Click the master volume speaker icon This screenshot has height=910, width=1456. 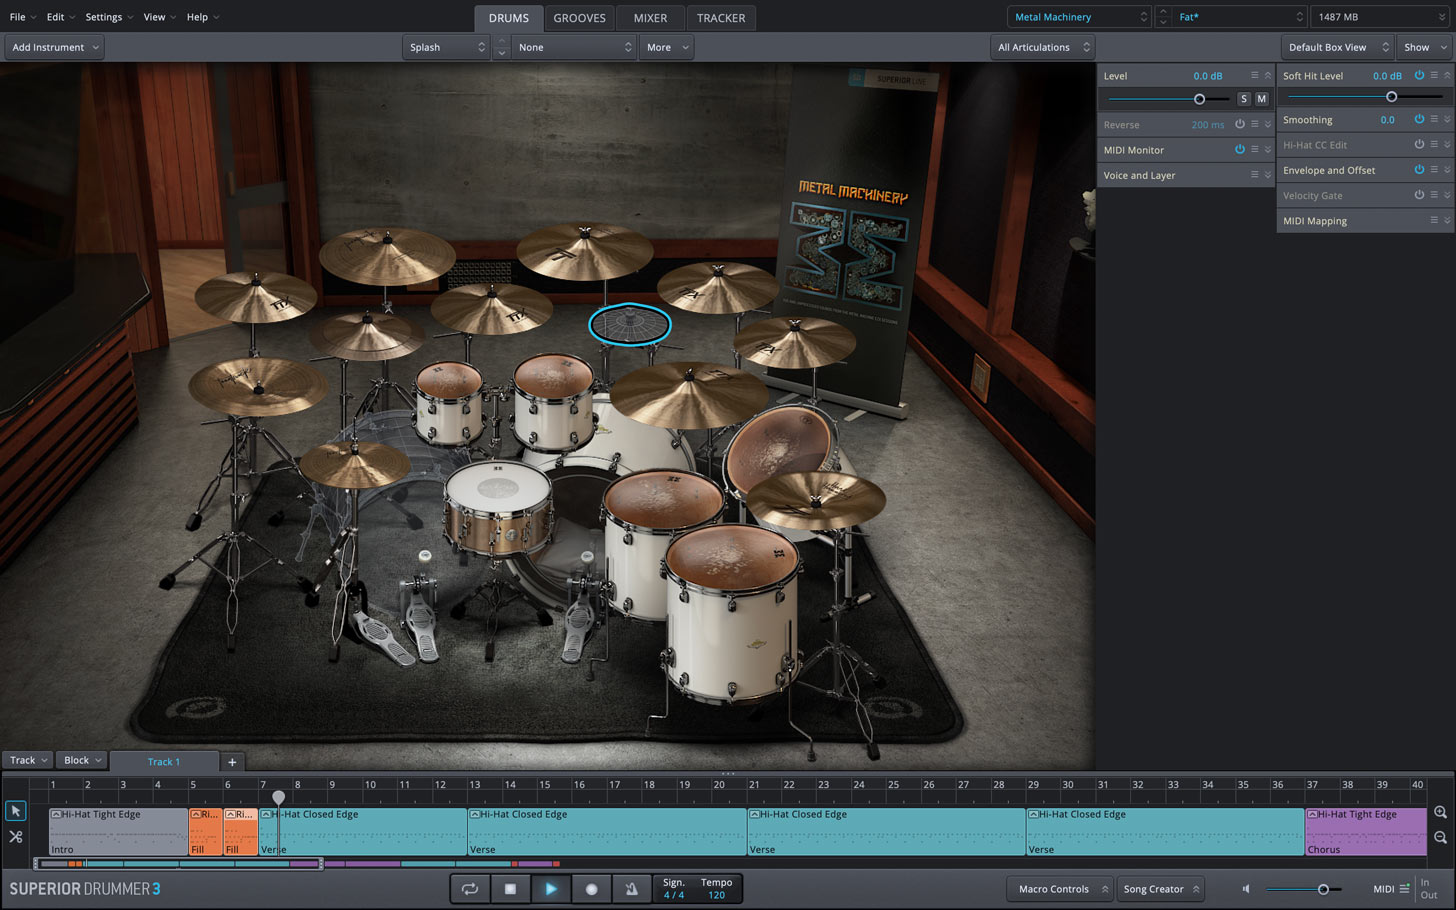tap(1246, 889)
